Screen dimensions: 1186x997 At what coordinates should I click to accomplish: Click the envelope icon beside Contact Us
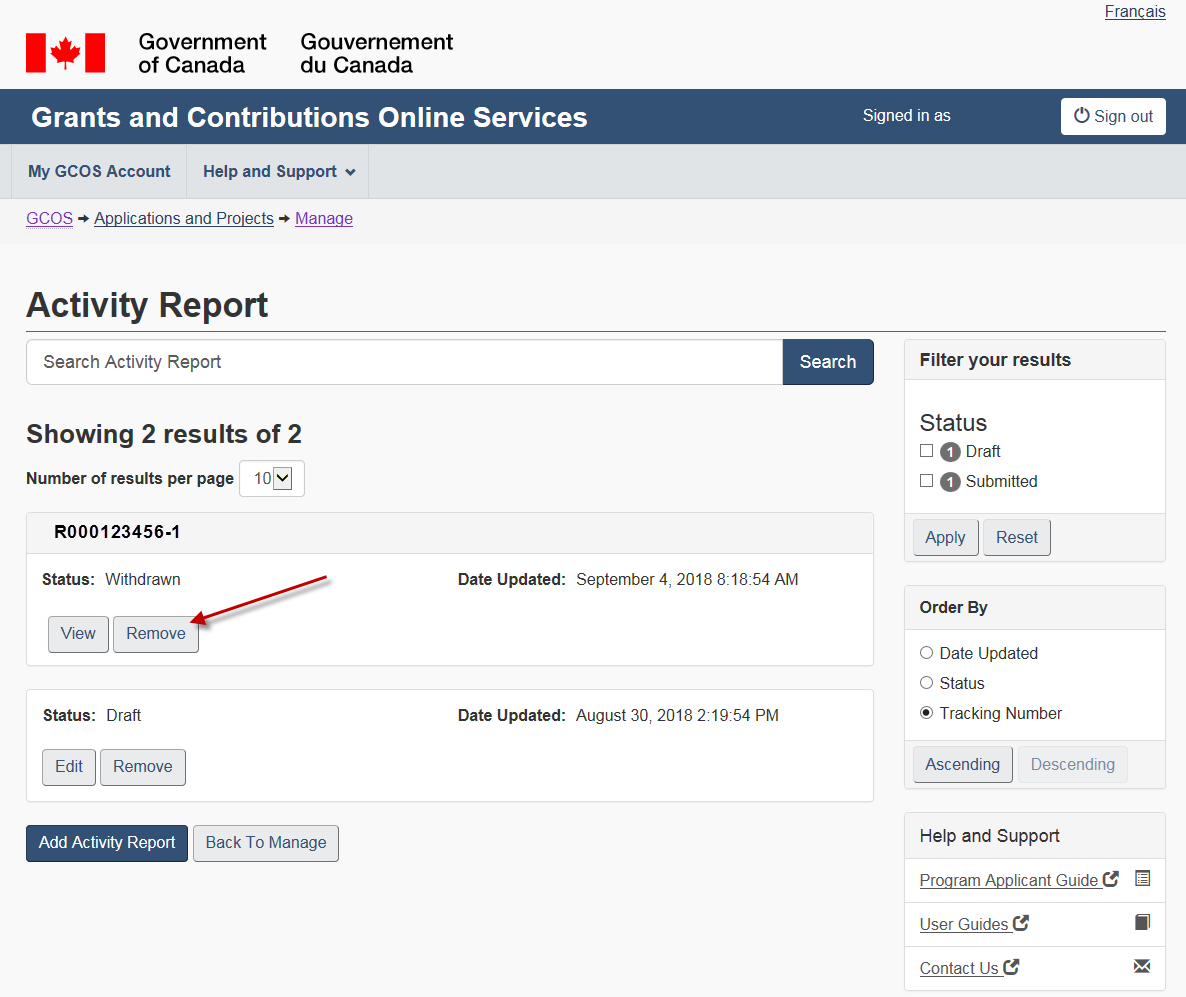(1142, 967)
